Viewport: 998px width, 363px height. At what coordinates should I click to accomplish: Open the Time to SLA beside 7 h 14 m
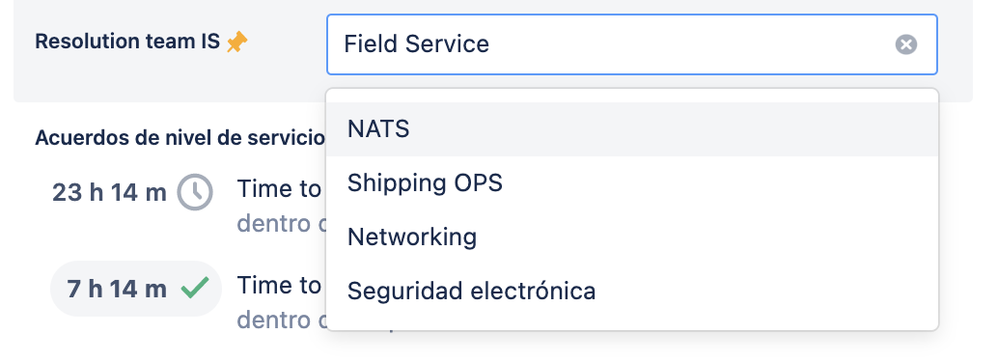click(279, 286)
